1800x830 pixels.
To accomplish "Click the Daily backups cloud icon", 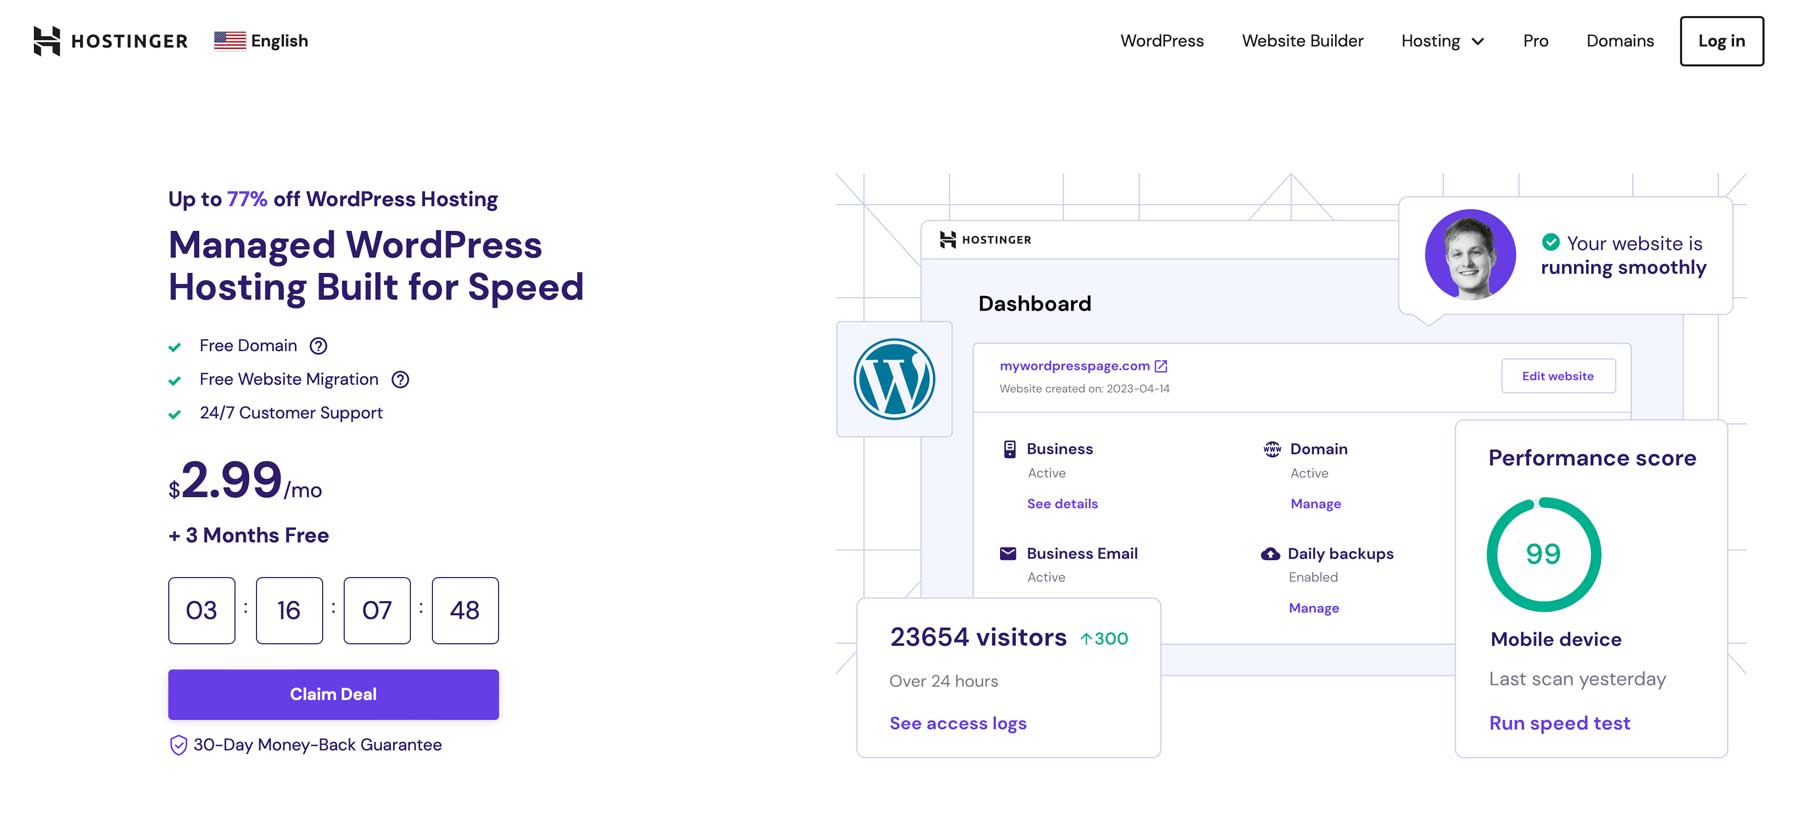I will pyautogui.click(x=1270, y=554).
